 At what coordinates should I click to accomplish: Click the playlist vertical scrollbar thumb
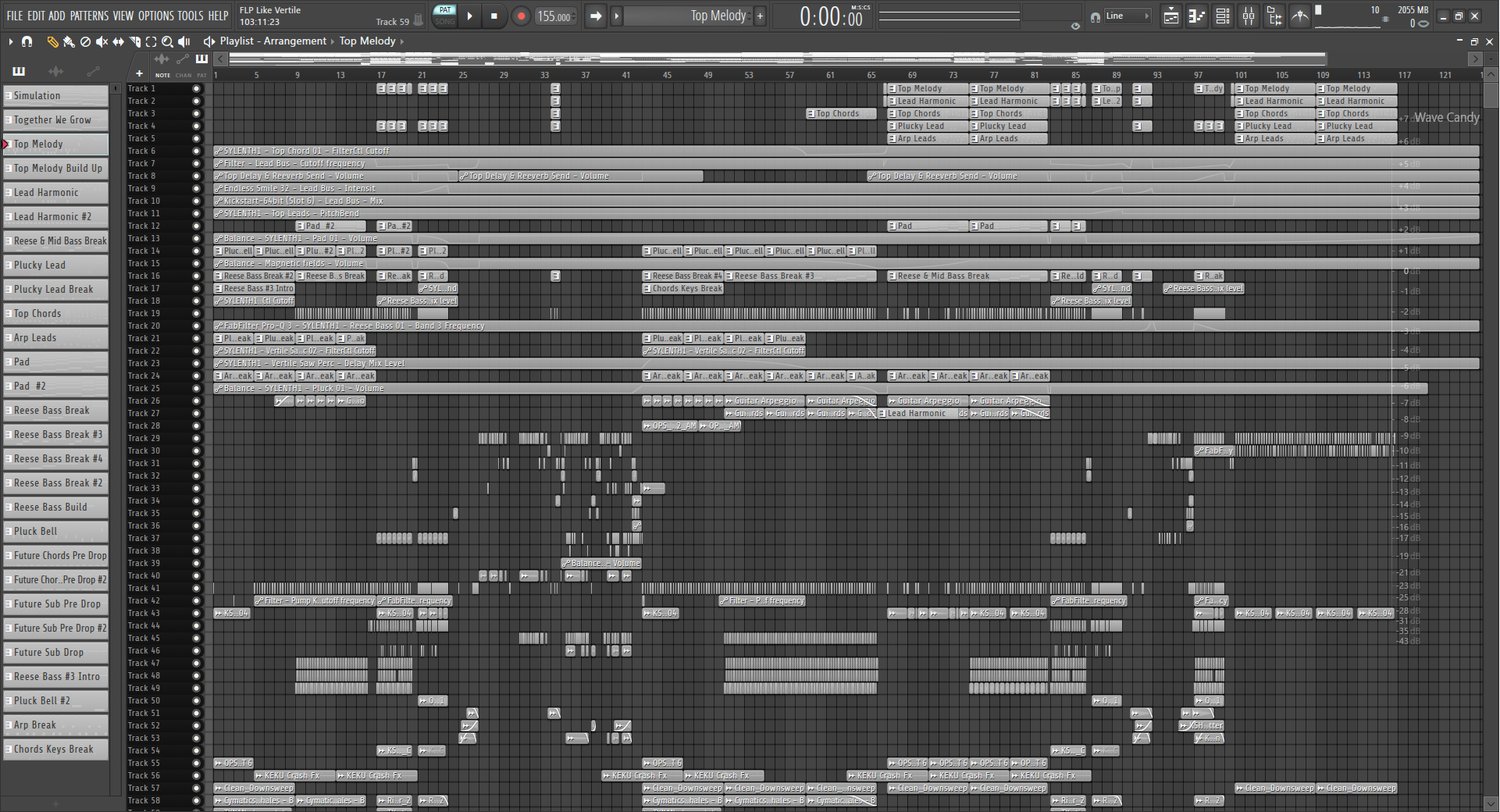click(1491, 95)
